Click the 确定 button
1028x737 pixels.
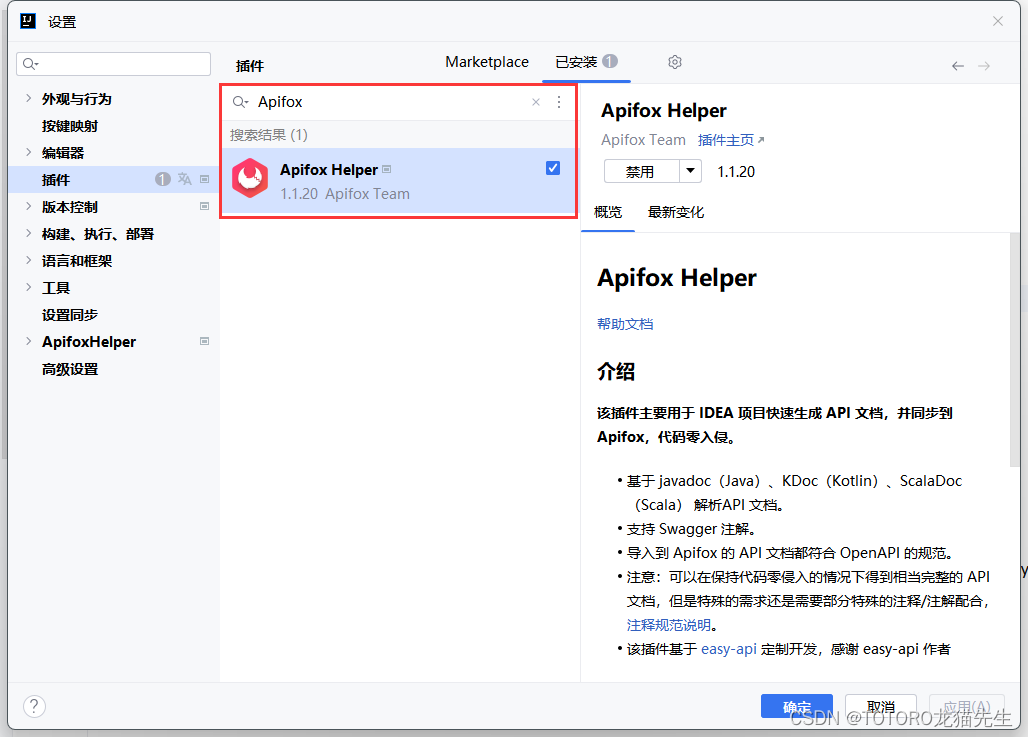pos(796,706)
